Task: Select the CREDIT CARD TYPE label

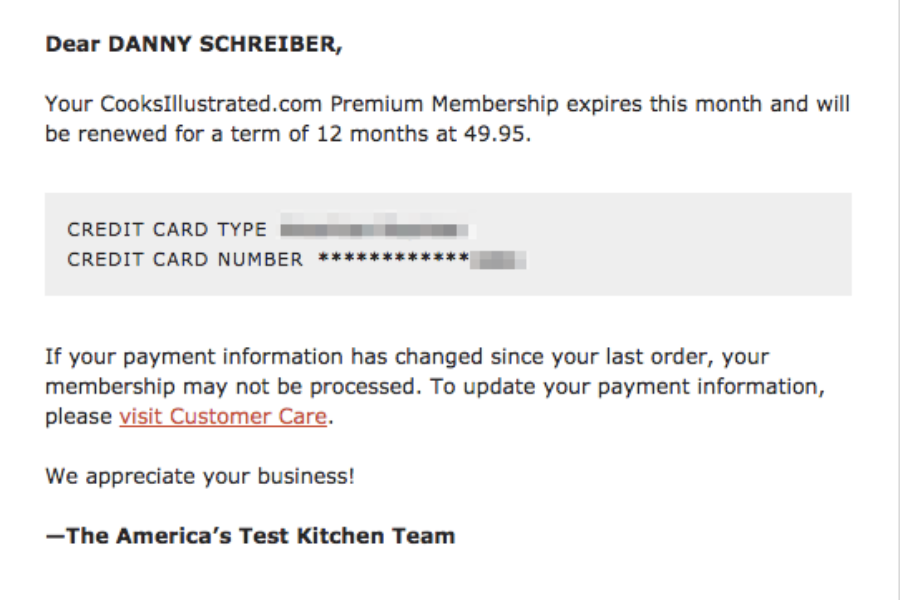Action: click(167, 230)
